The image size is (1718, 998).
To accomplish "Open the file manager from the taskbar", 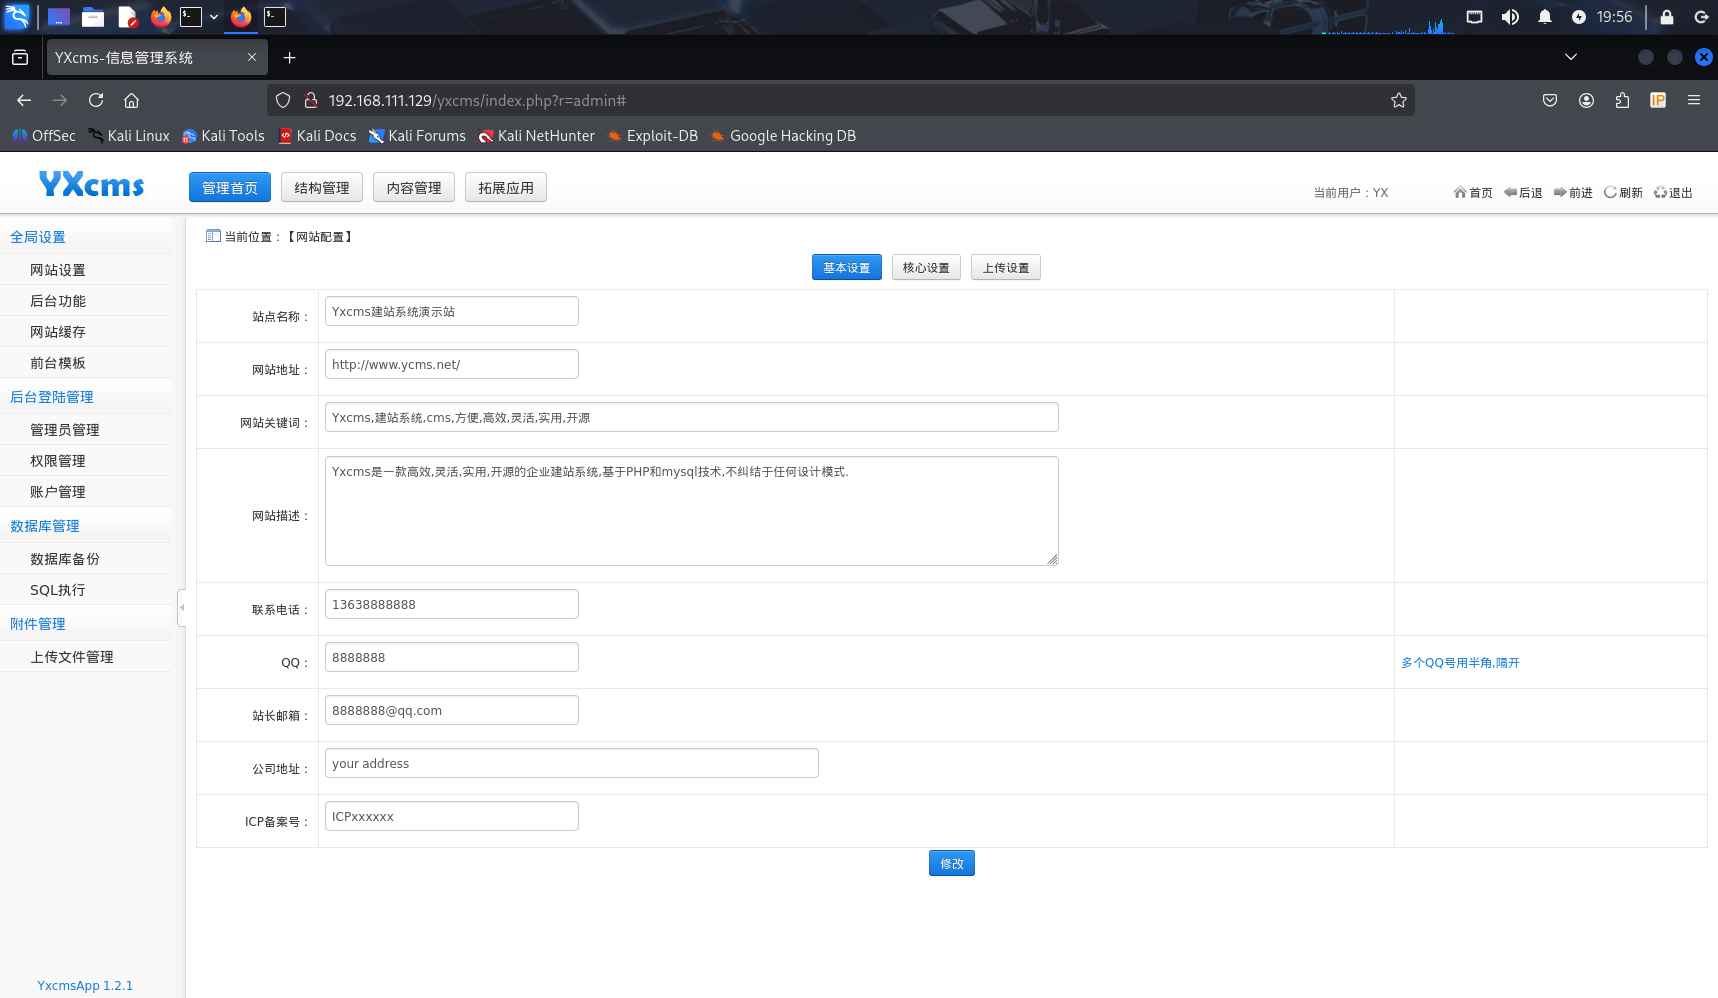I will click(x=93, y=17).
